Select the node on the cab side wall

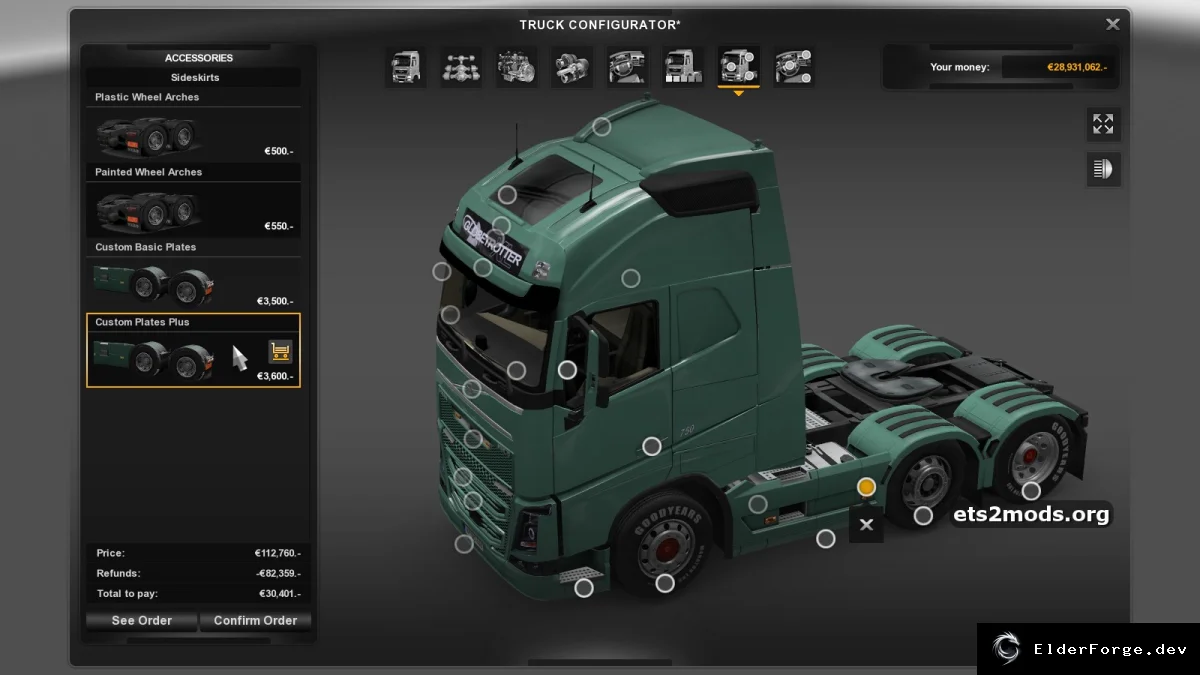[630, 278]
